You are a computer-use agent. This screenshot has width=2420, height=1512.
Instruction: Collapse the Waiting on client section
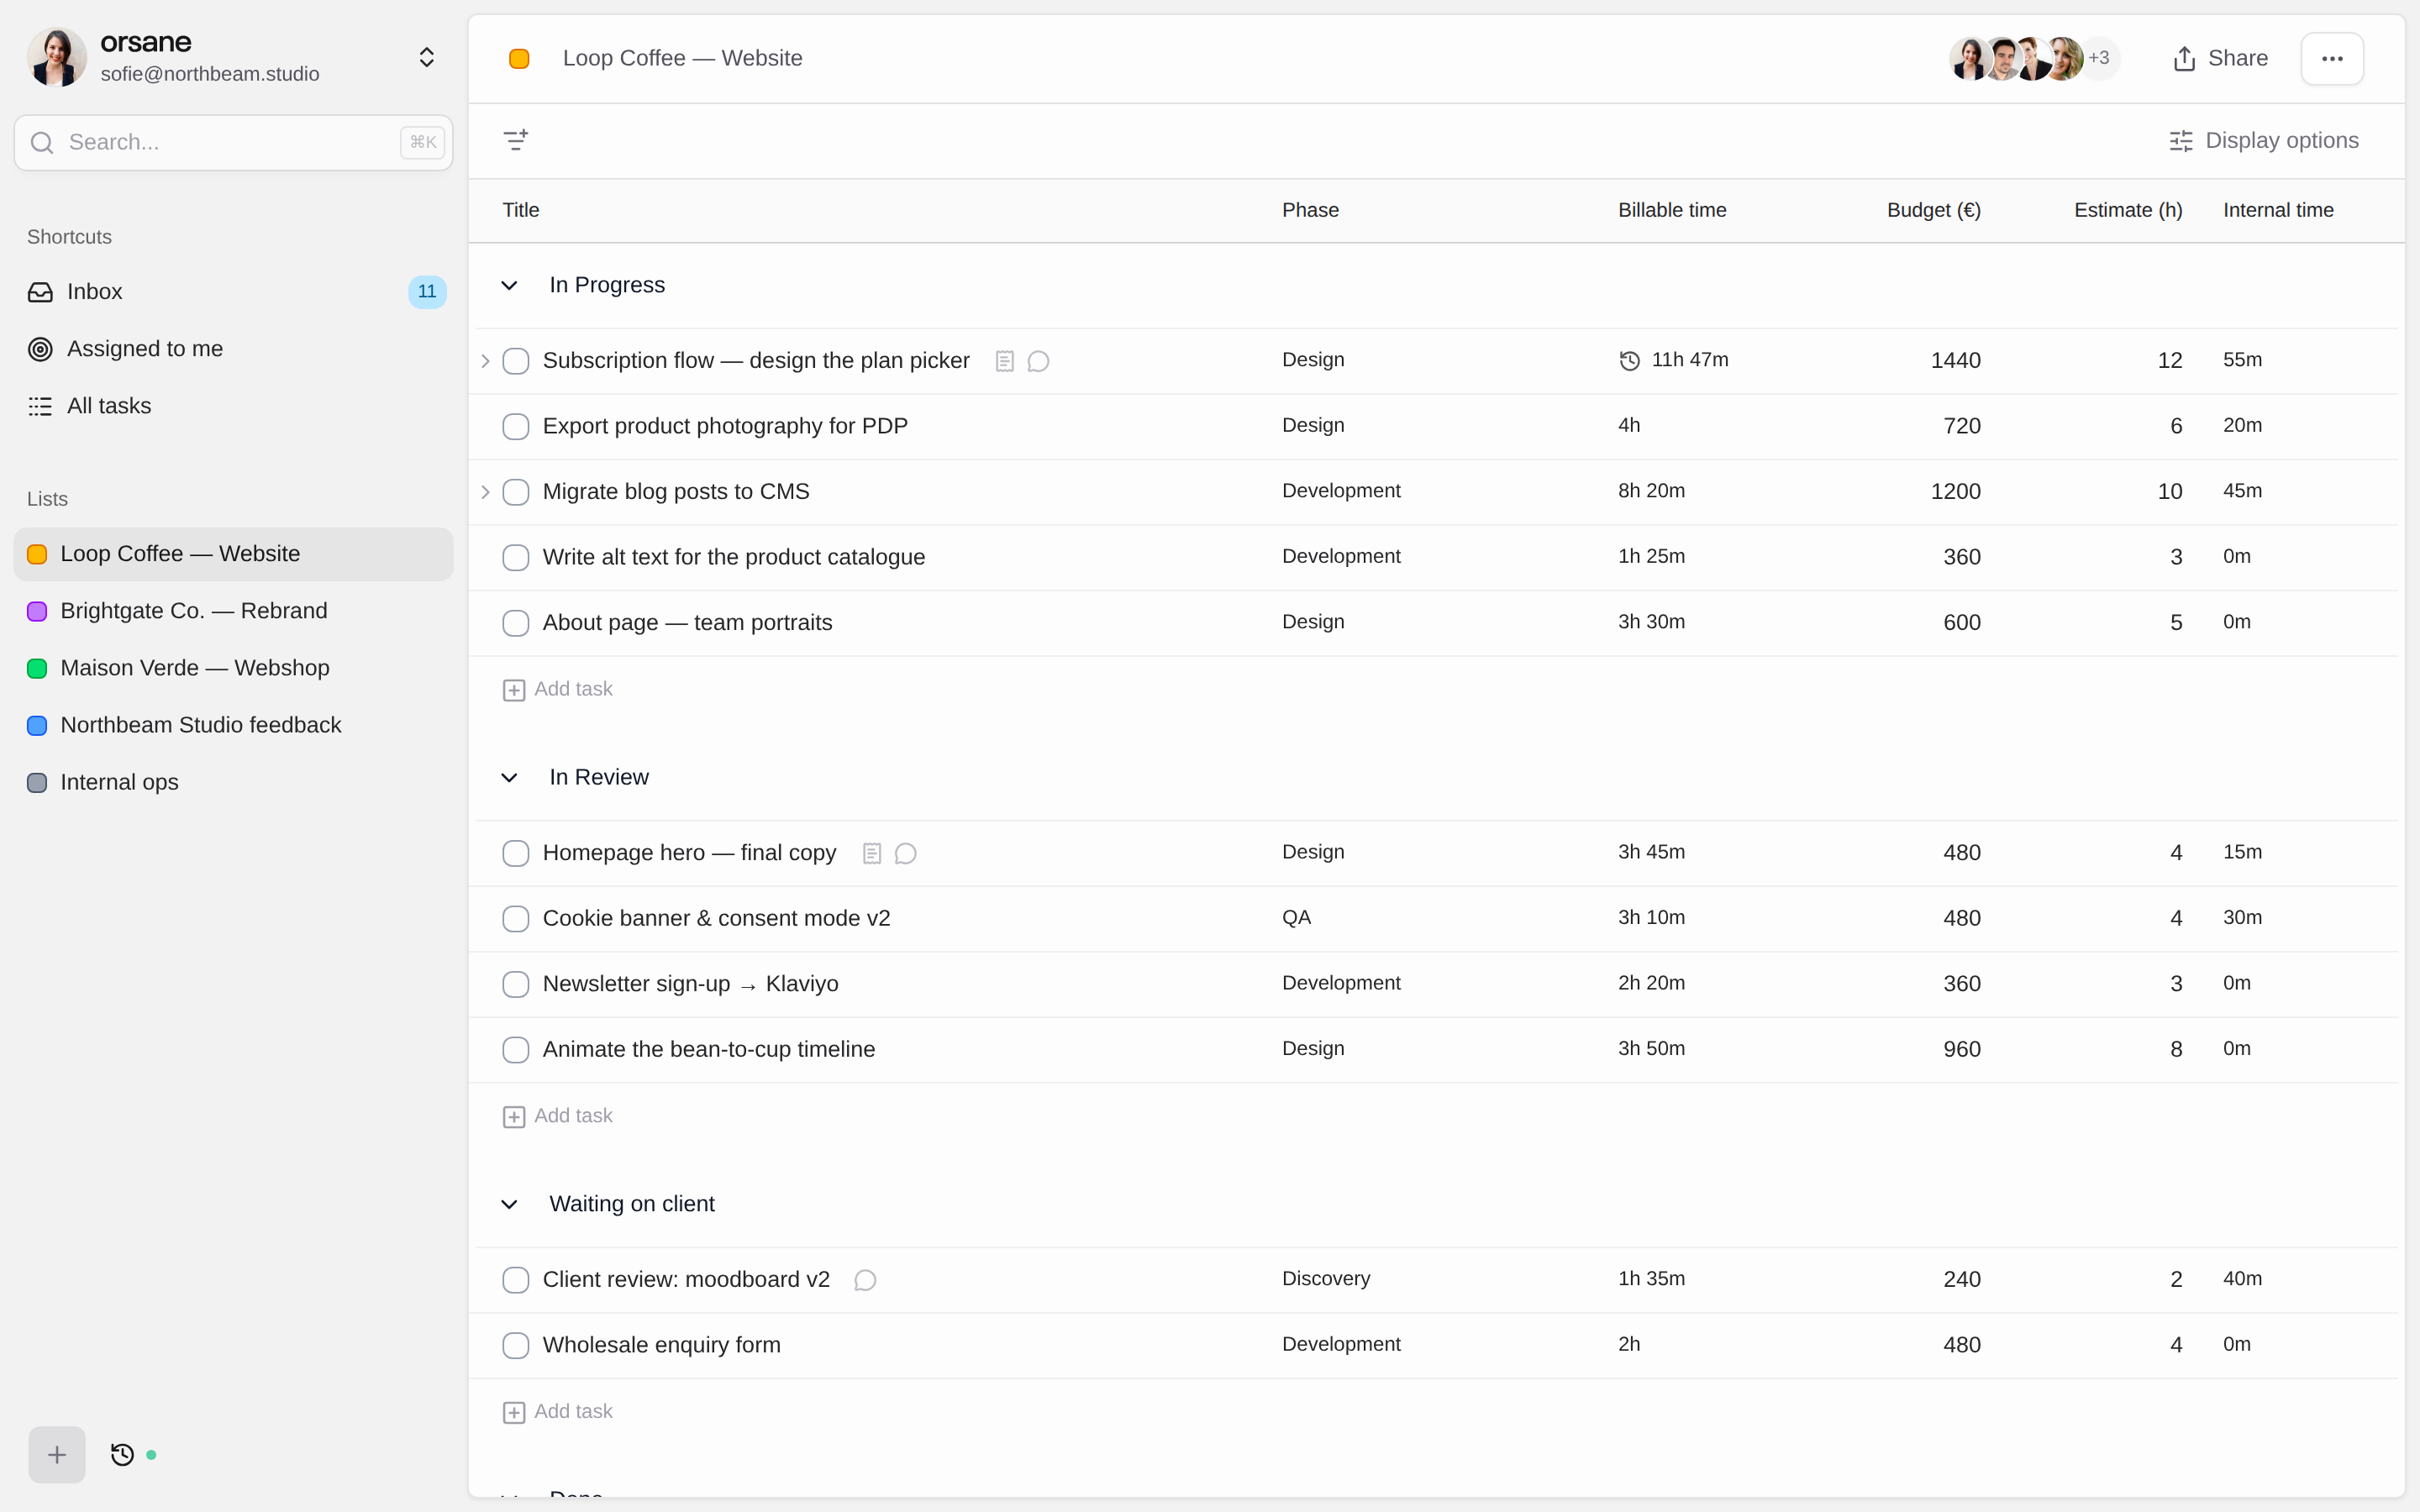click(509, 1204)
